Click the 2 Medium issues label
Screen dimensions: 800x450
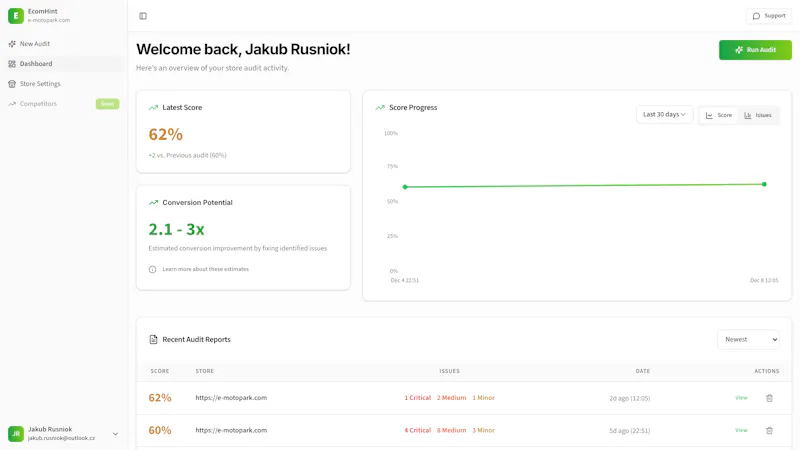click(x=451, y=397)
